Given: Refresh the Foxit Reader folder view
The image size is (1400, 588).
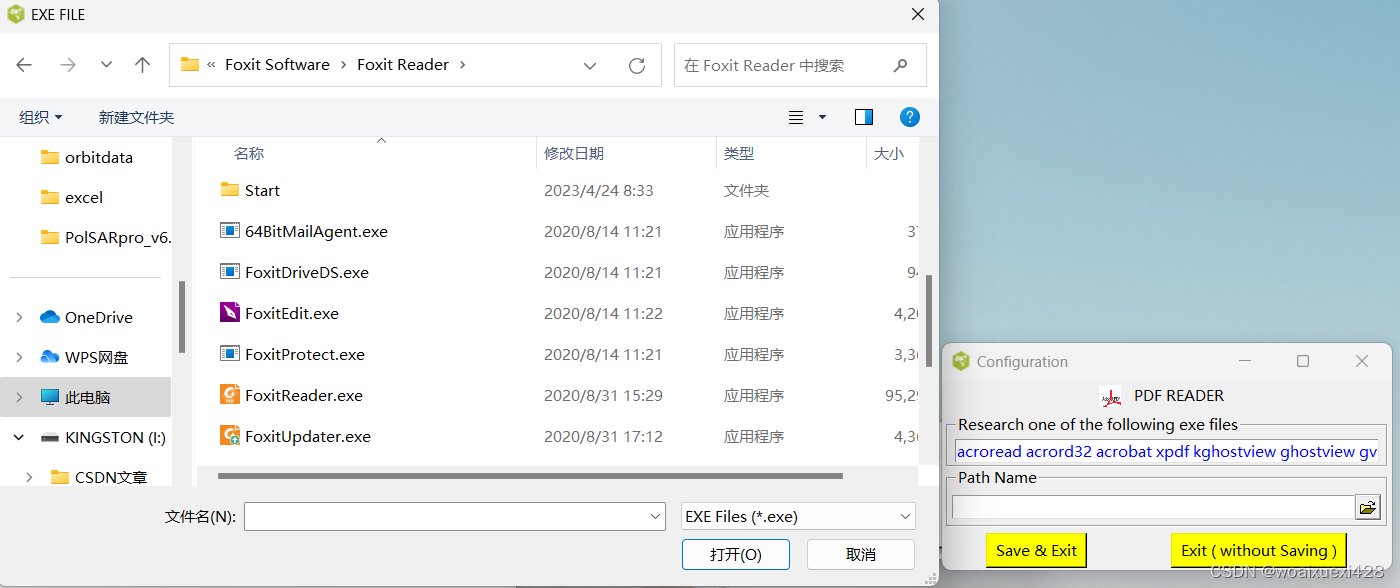Looking at the screenshot, I should (637, 65).
